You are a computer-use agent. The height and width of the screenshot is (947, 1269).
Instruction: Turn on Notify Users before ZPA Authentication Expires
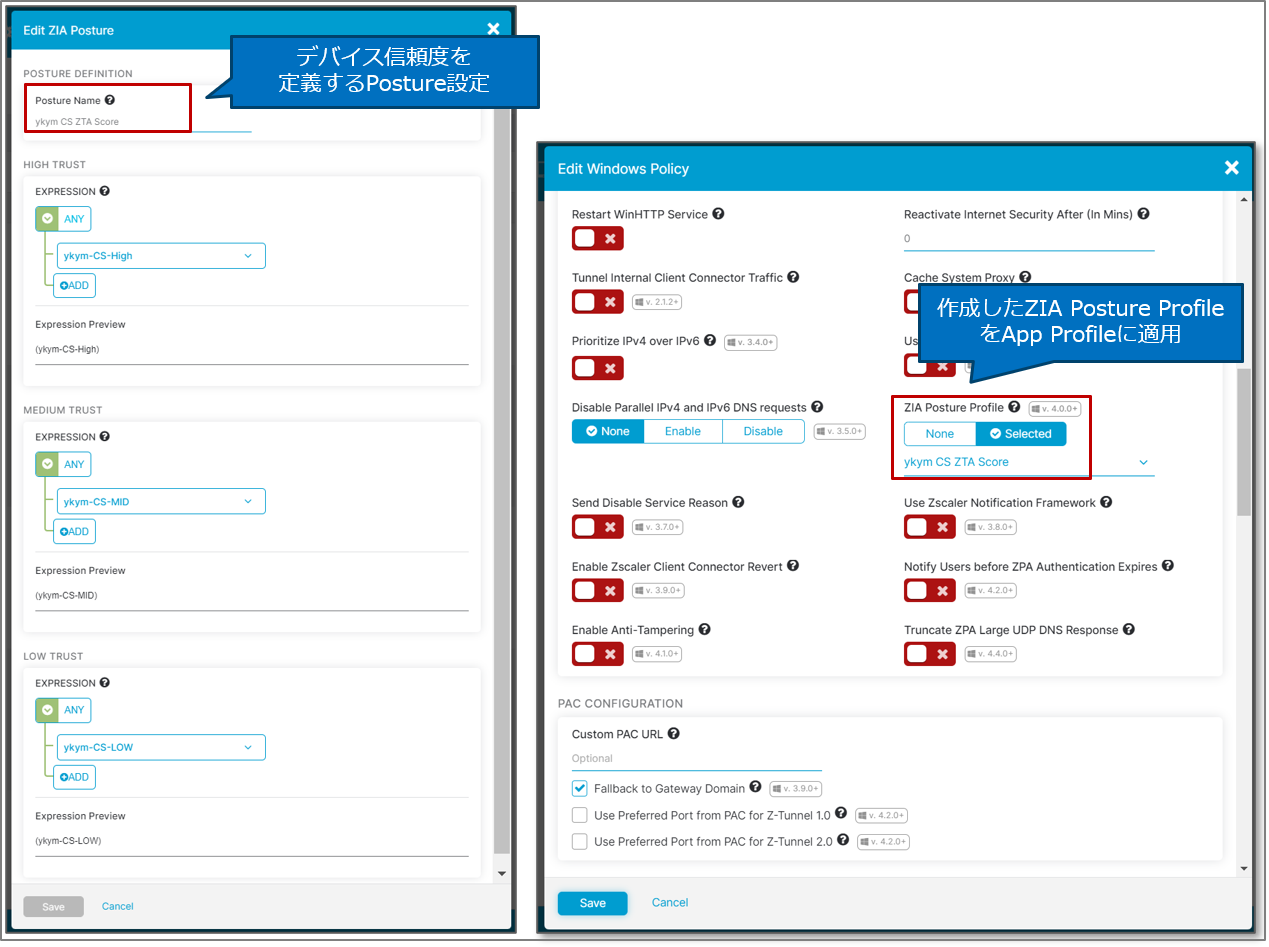click(930, 590)
